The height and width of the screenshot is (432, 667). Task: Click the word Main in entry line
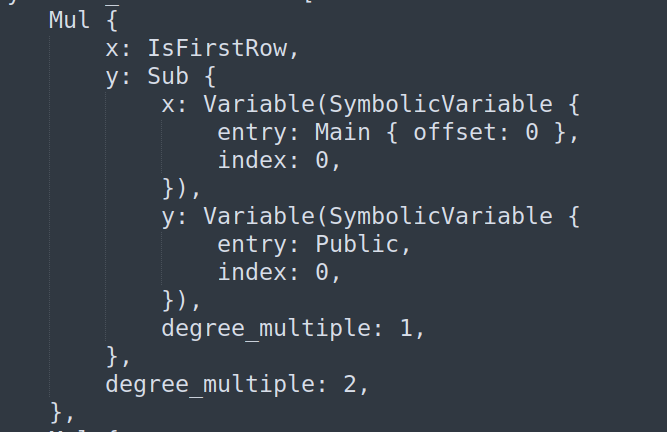click(x=342, y=132)
